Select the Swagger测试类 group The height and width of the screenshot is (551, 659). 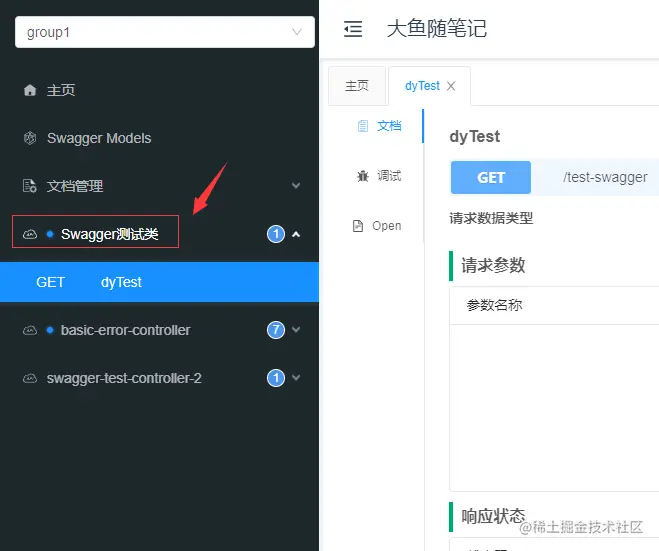click(x=110, y=234)
